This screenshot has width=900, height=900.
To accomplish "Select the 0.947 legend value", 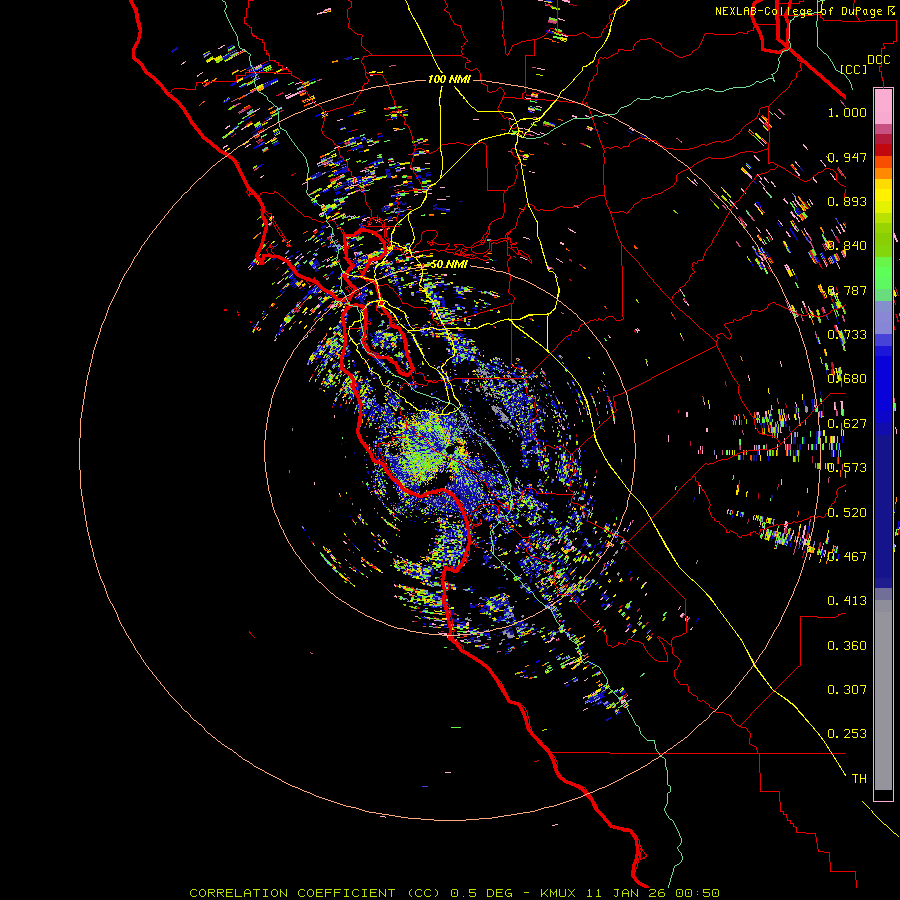I will (847, 157).
